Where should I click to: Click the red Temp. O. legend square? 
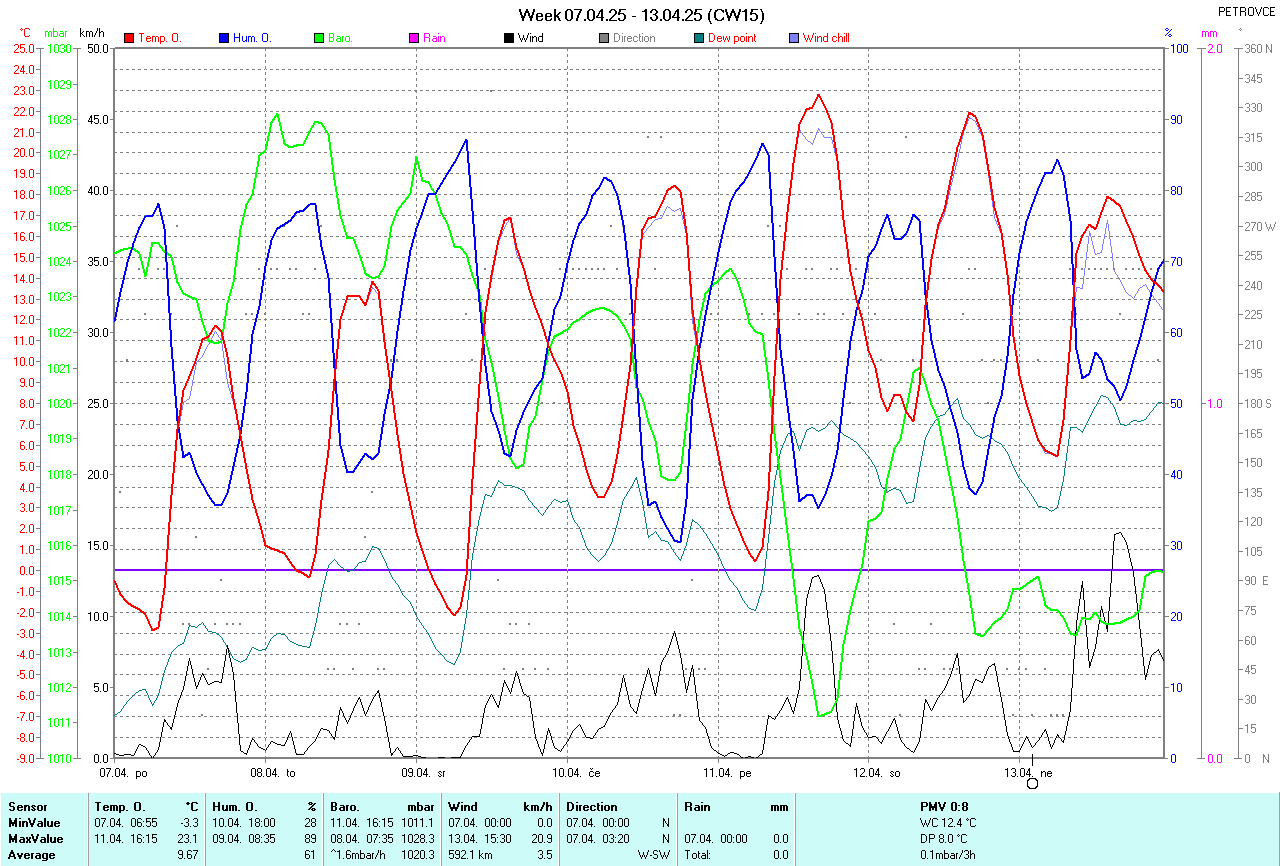[x=129, y=38]
